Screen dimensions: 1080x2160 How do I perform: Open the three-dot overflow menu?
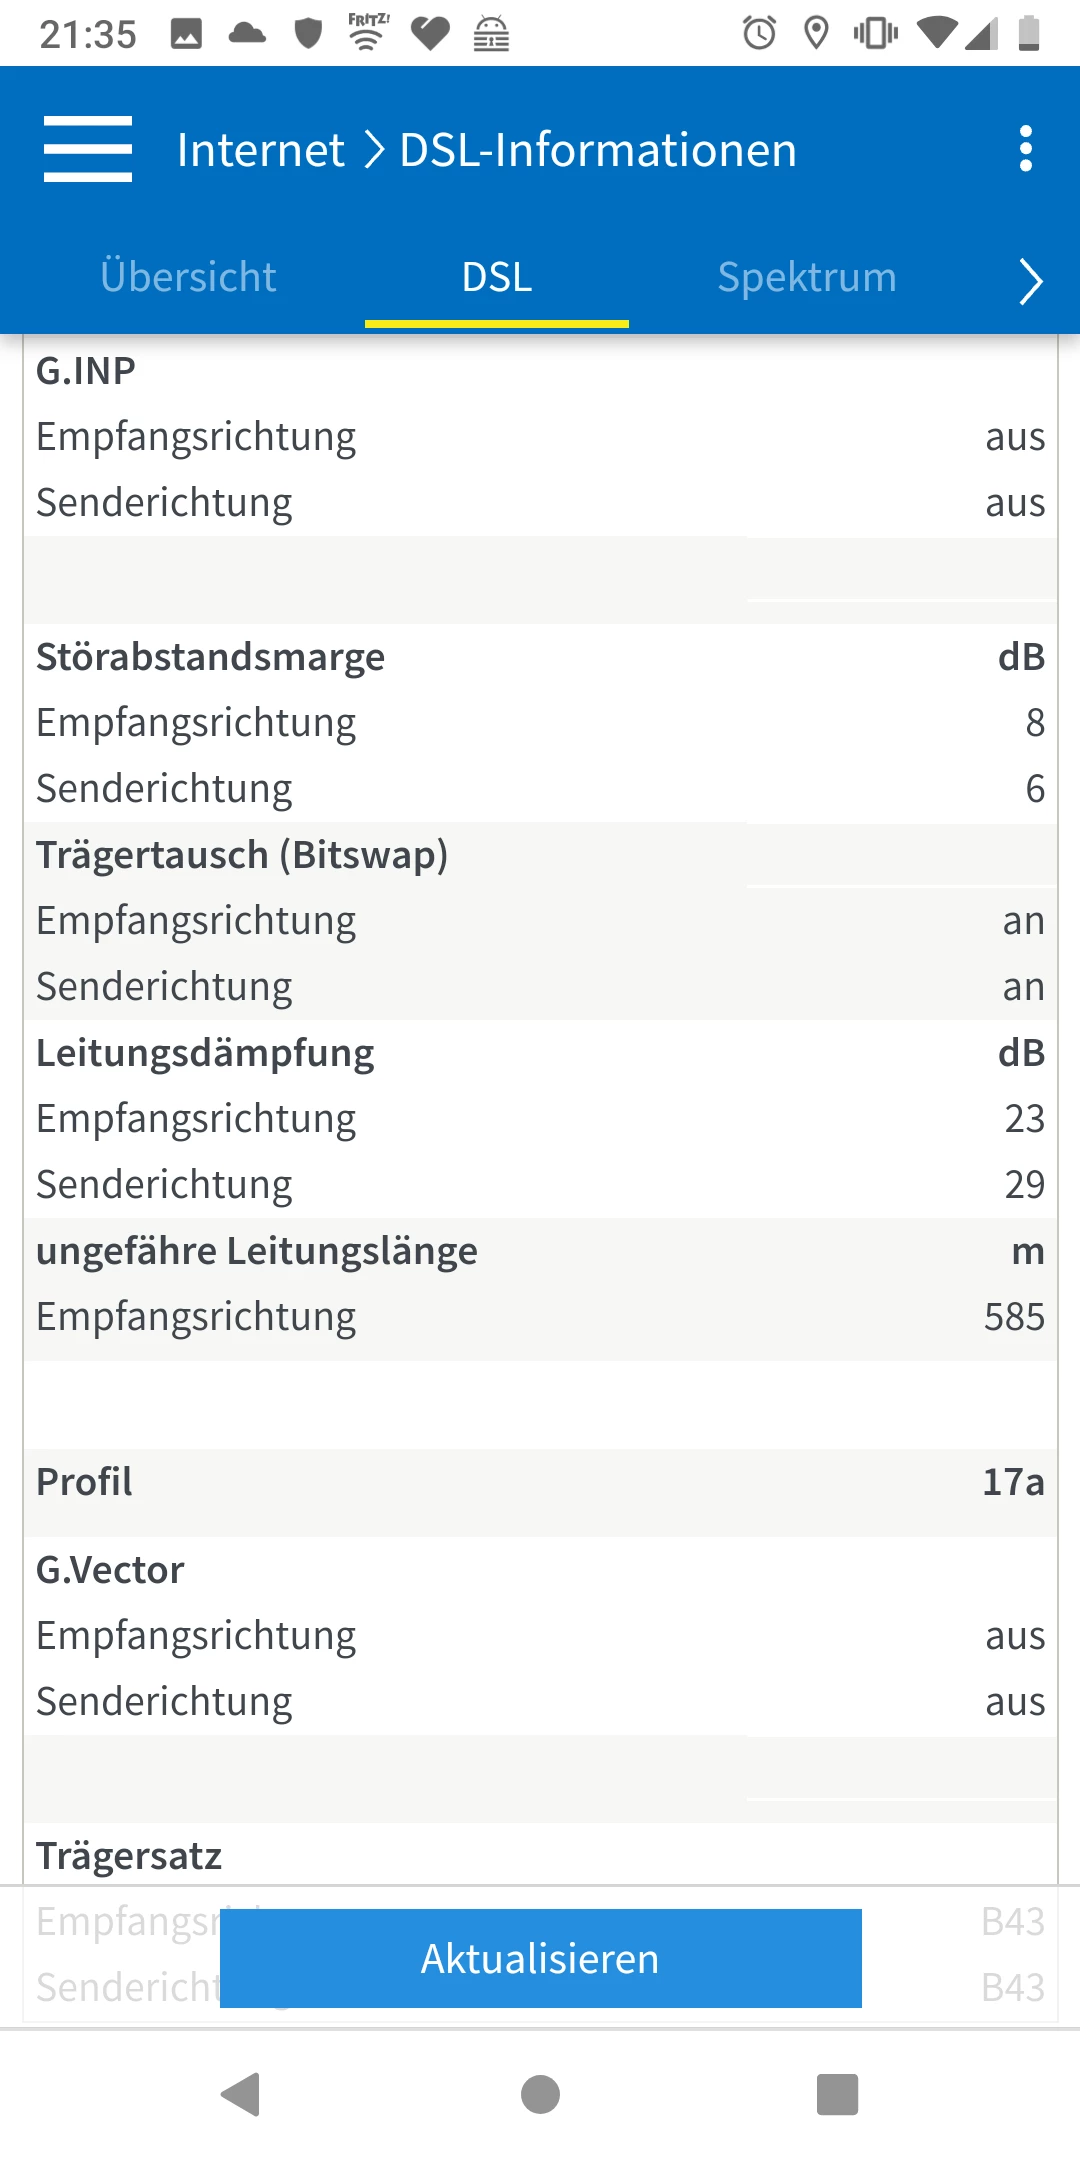(x=1025, y=149)
